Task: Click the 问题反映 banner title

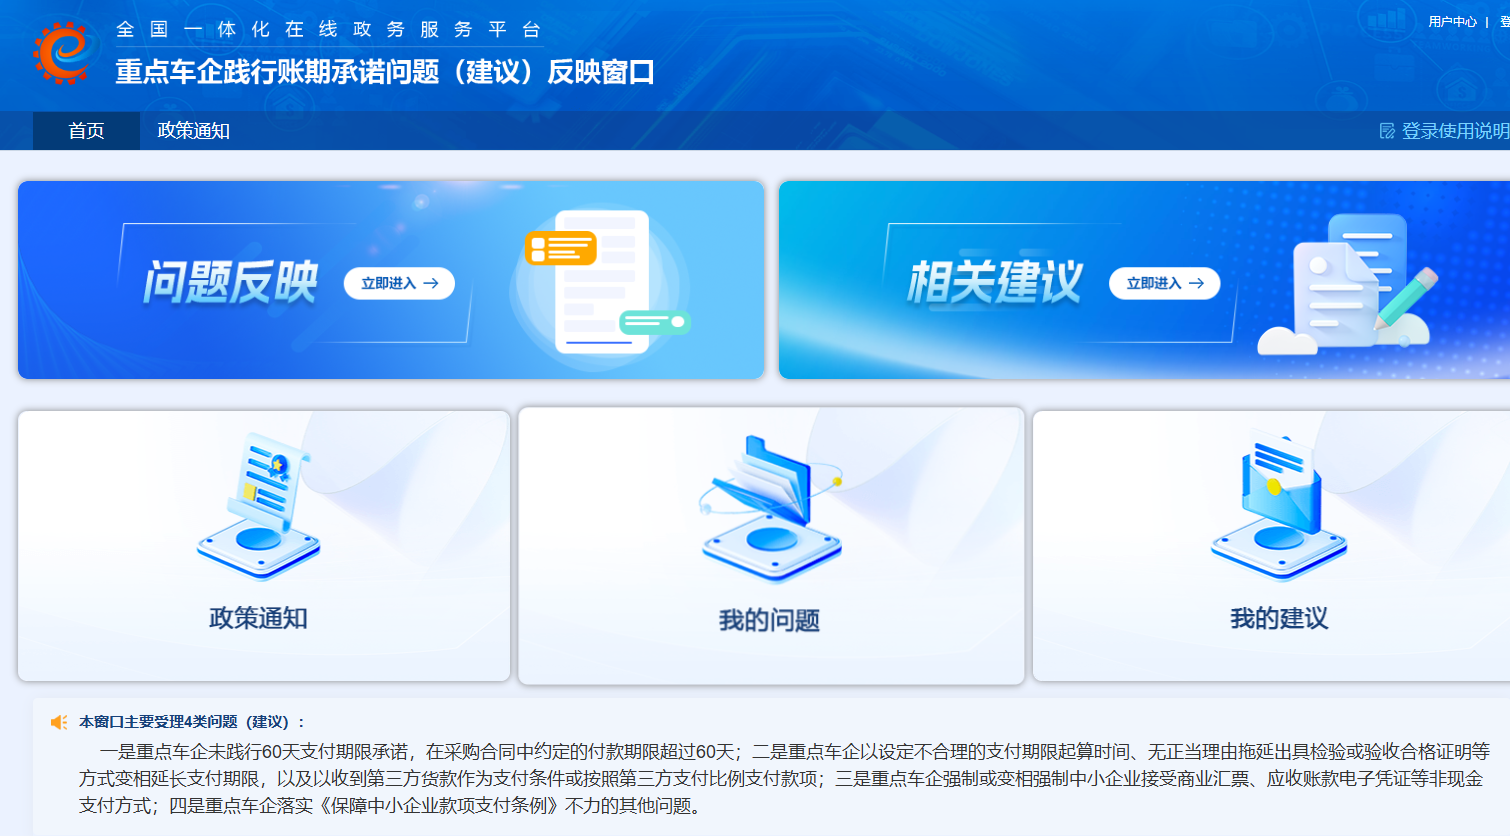Action: 230,282
